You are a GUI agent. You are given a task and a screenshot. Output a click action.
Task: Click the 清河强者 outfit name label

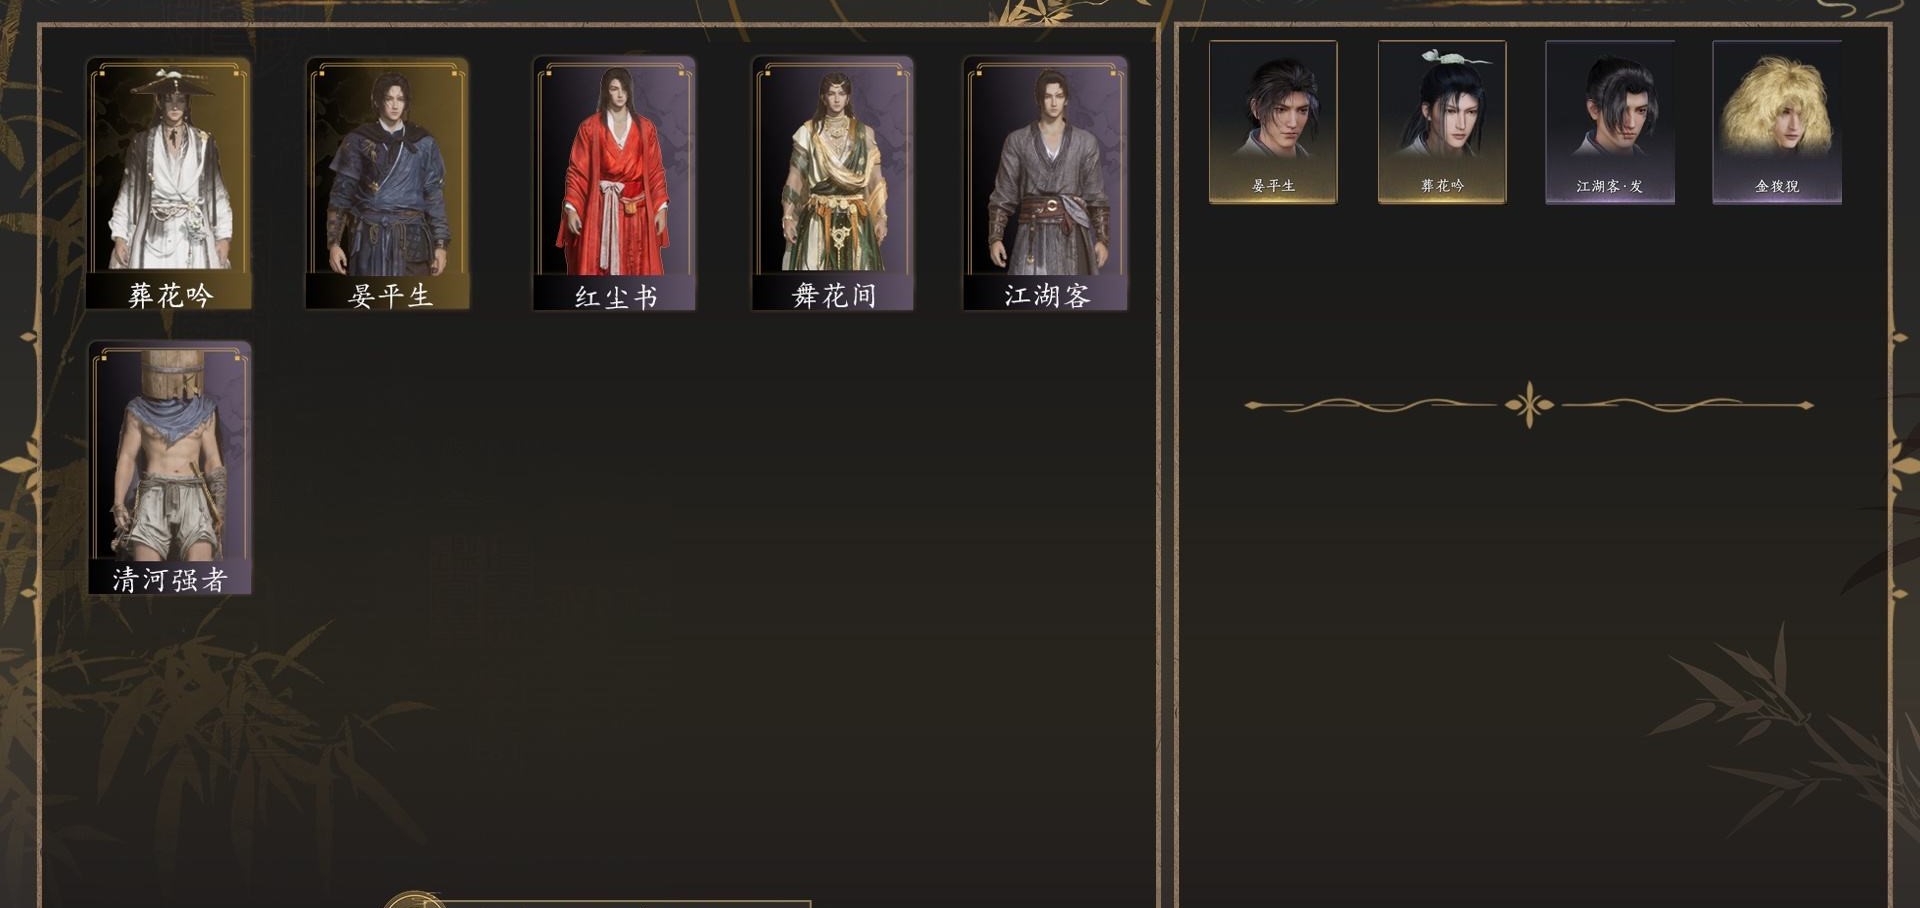[170, 580]
